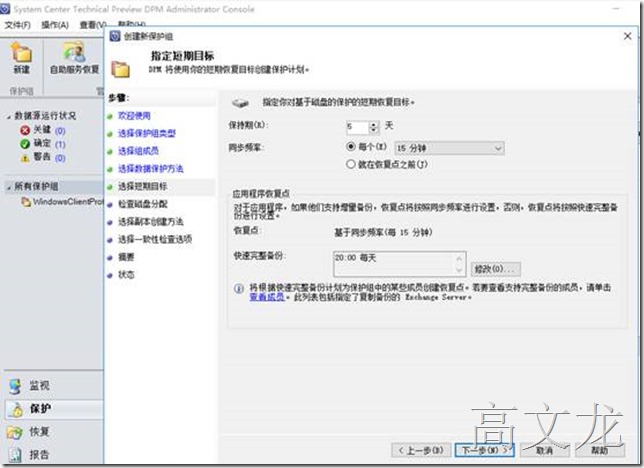Viewport: 644px width, 468px height.
Task: Click the 选择一致性检查选项 step label
Action: [155, 240]
